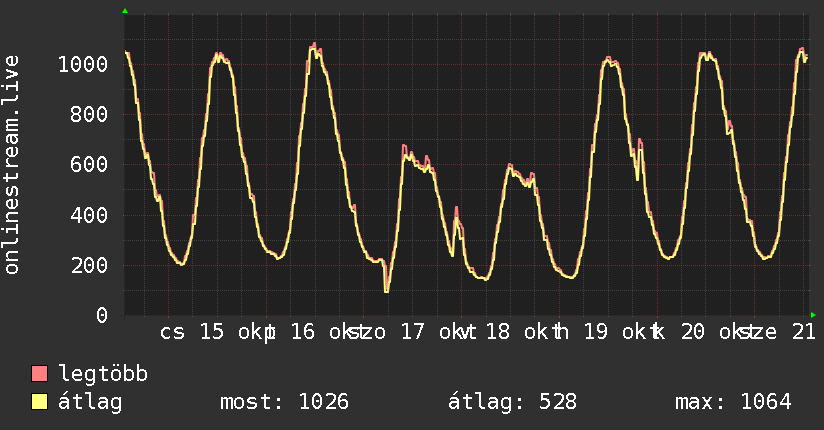The height and width of the screenshot is (430, 824).
Task: Click the onlinestream.live axis title
Action: (x=11, y=165)
